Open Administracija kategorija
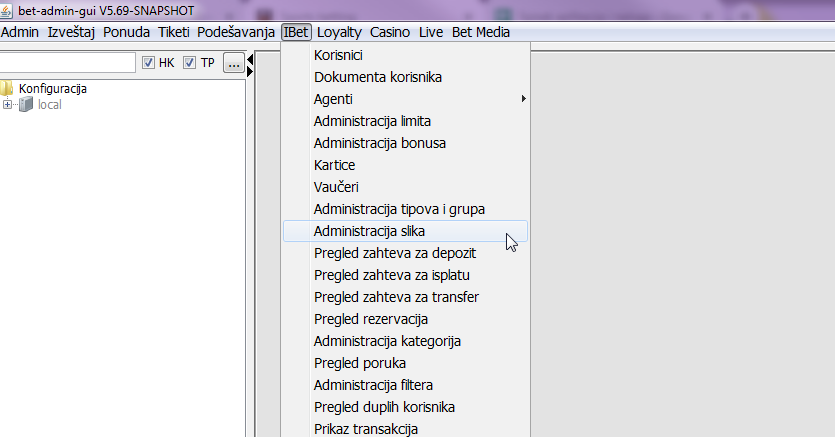The height and width of the screenshot is (437, 835). click(405, 341)
